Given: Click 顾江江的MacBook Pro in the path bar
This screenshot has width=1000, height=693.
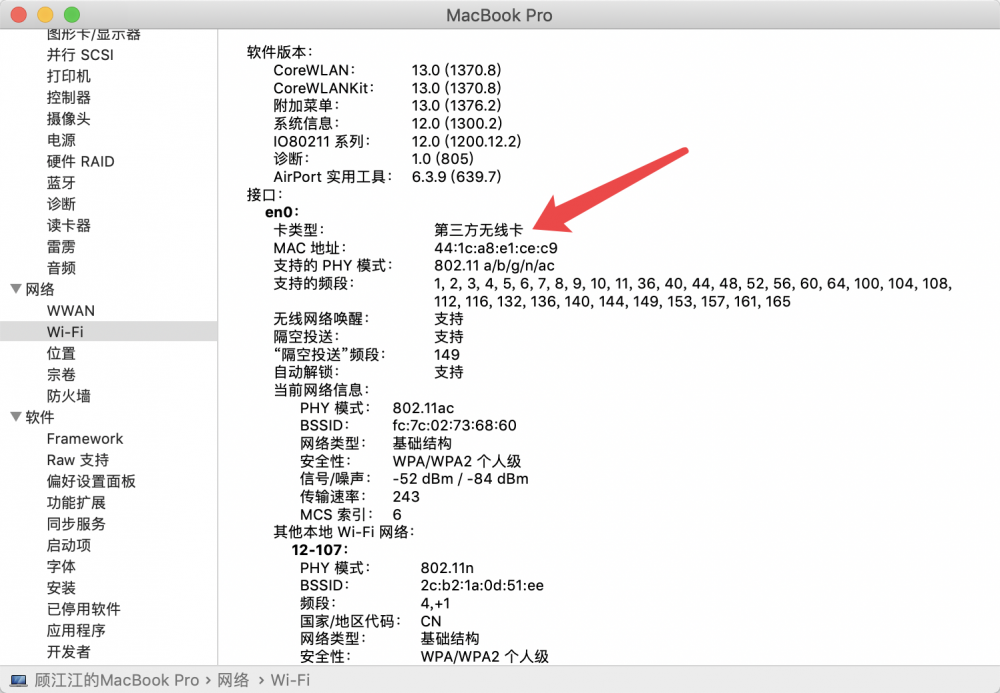Looking at the screenshot, I should (117, 680).
